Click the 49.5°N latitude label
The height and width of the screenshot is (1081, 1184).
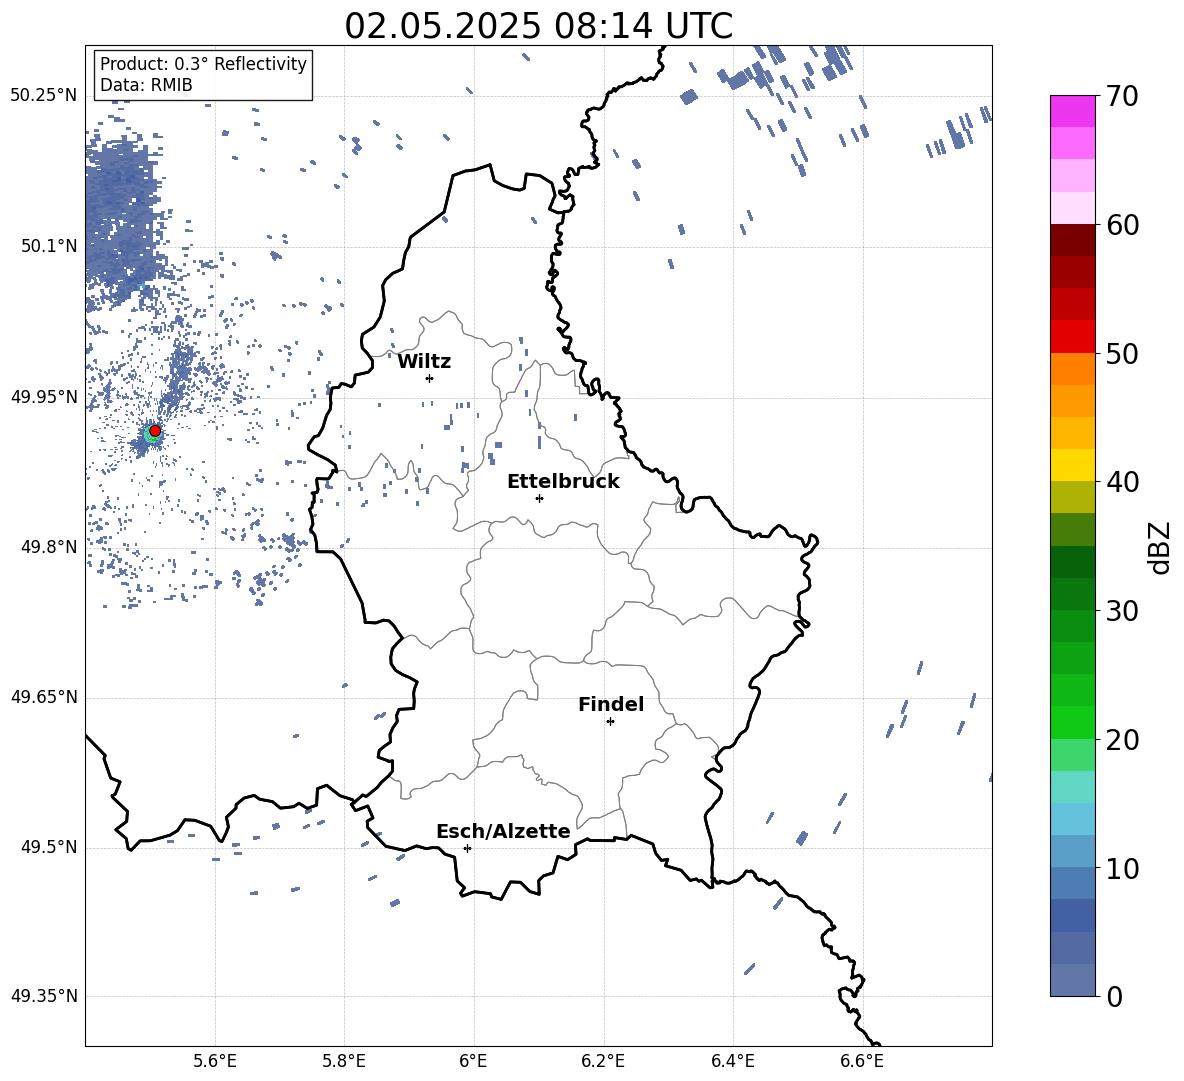pyautogui.click(x=49, y=846)
